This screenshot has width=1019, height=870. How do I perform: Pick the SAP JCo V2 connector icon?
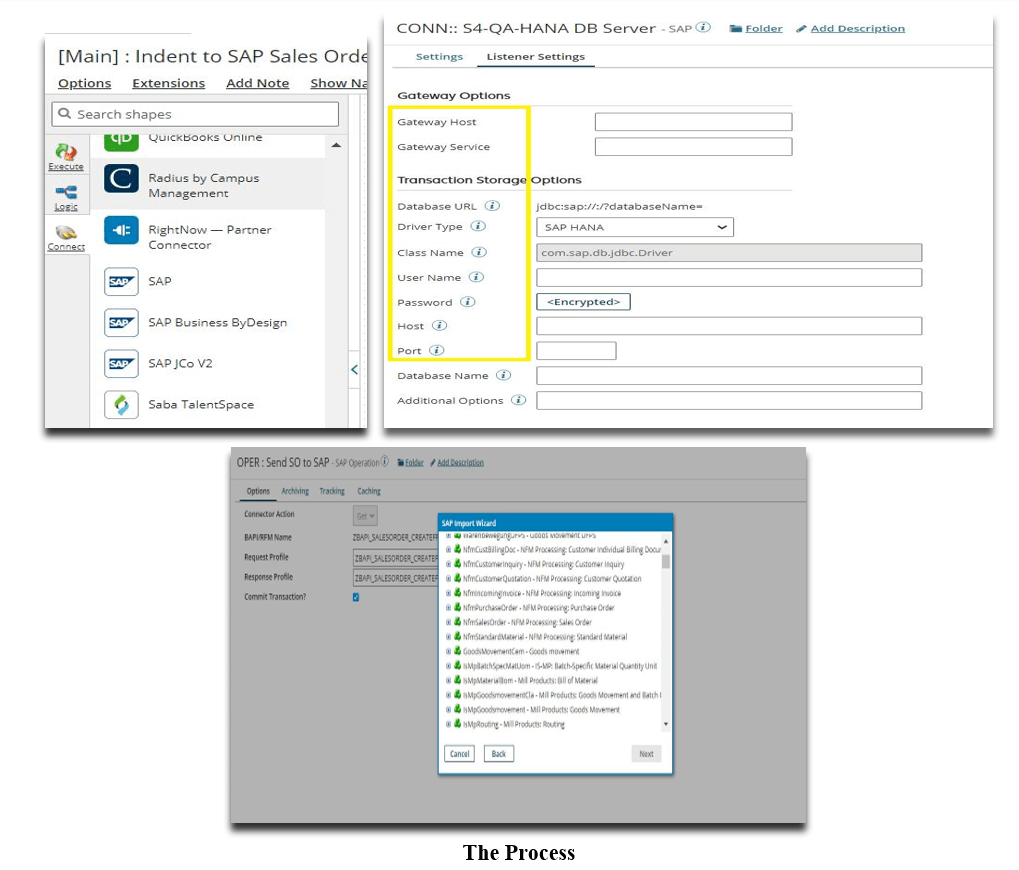click(x=121, y=364)
